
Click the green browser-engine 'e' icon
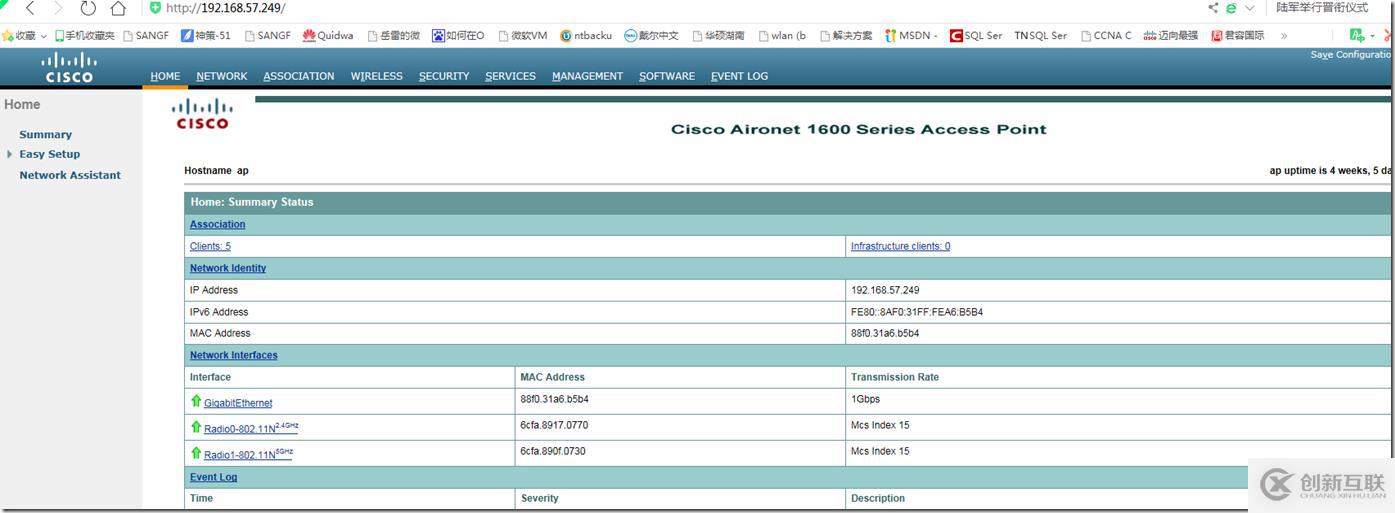(x=1232, y=8)
